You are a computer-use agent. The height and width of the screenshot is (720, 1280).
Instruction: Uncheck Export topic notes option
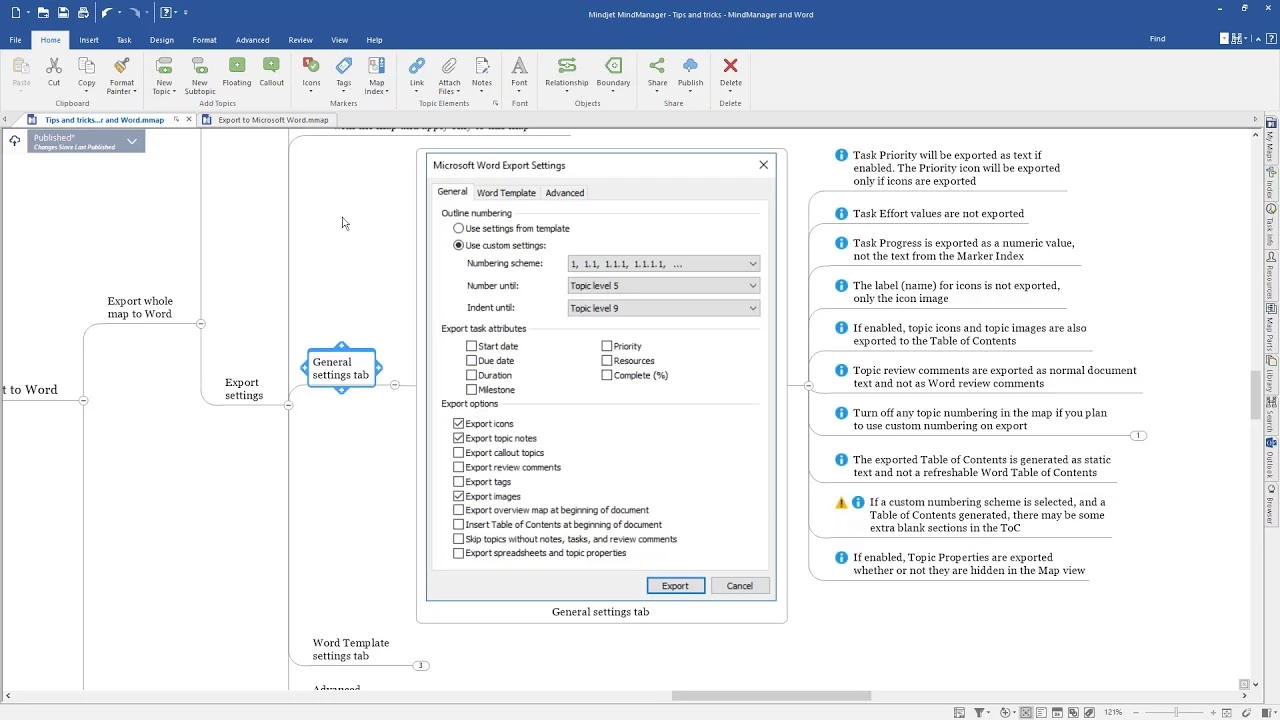pyautogui.click(x=459, y=438)
